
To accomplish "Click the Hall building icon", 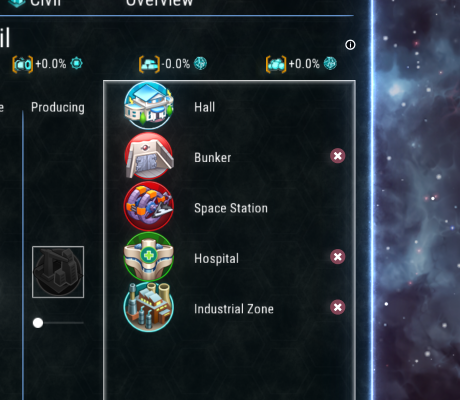I will point(149,105).
